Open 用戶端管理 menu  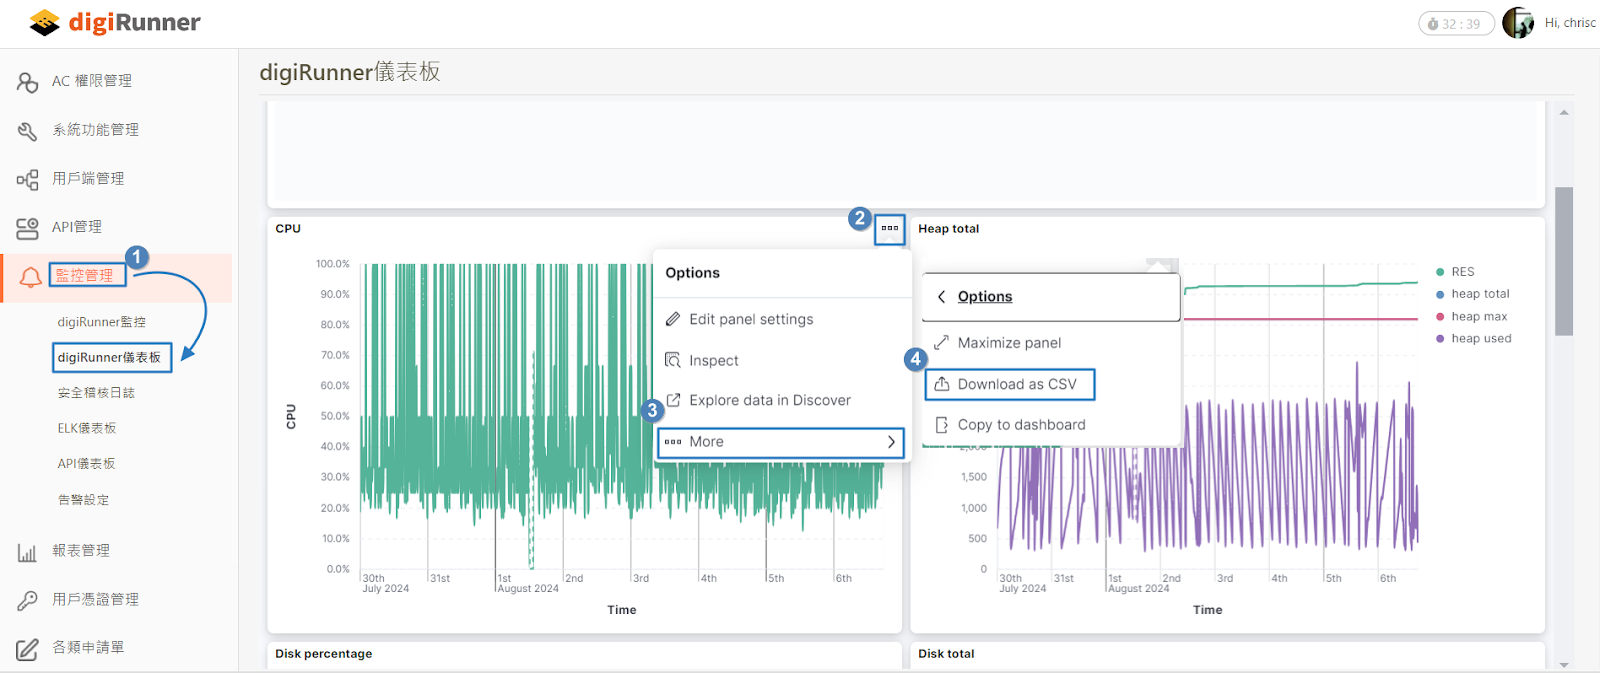88,179
